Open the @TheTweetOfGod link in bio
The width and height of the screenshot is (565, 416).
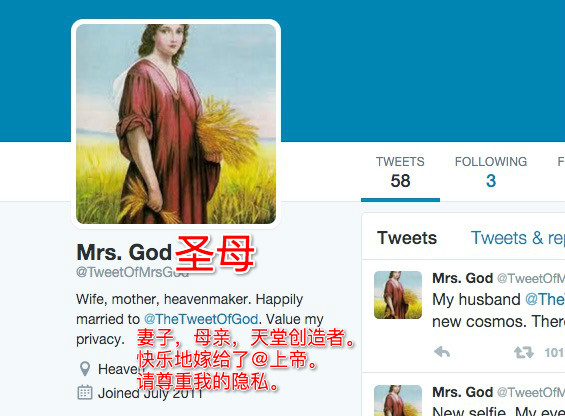pyautogui.click(x=201, y=319)
